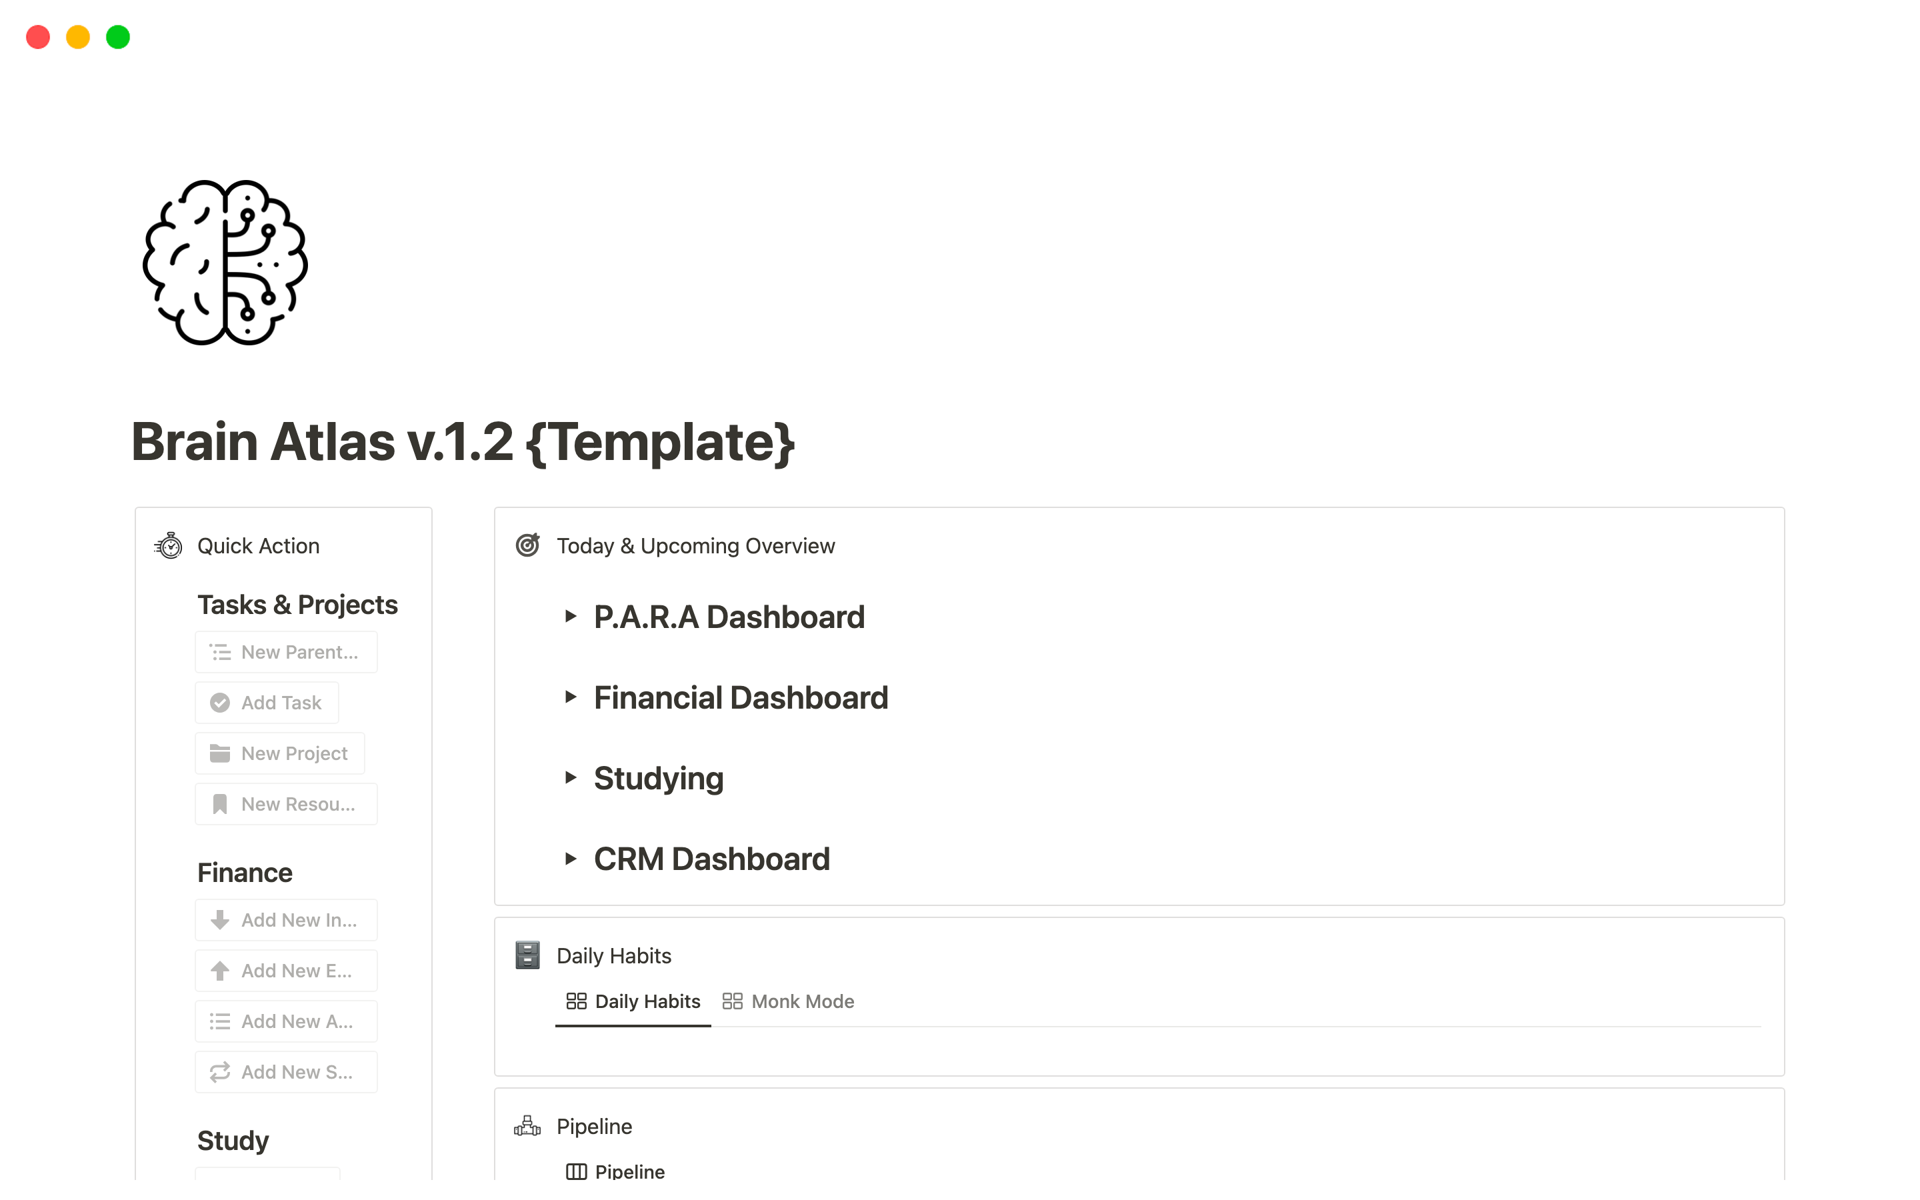Open the Pipeline board view tab
This screenshot has width=1920, height=1200.
click(x=616, y=1171)
